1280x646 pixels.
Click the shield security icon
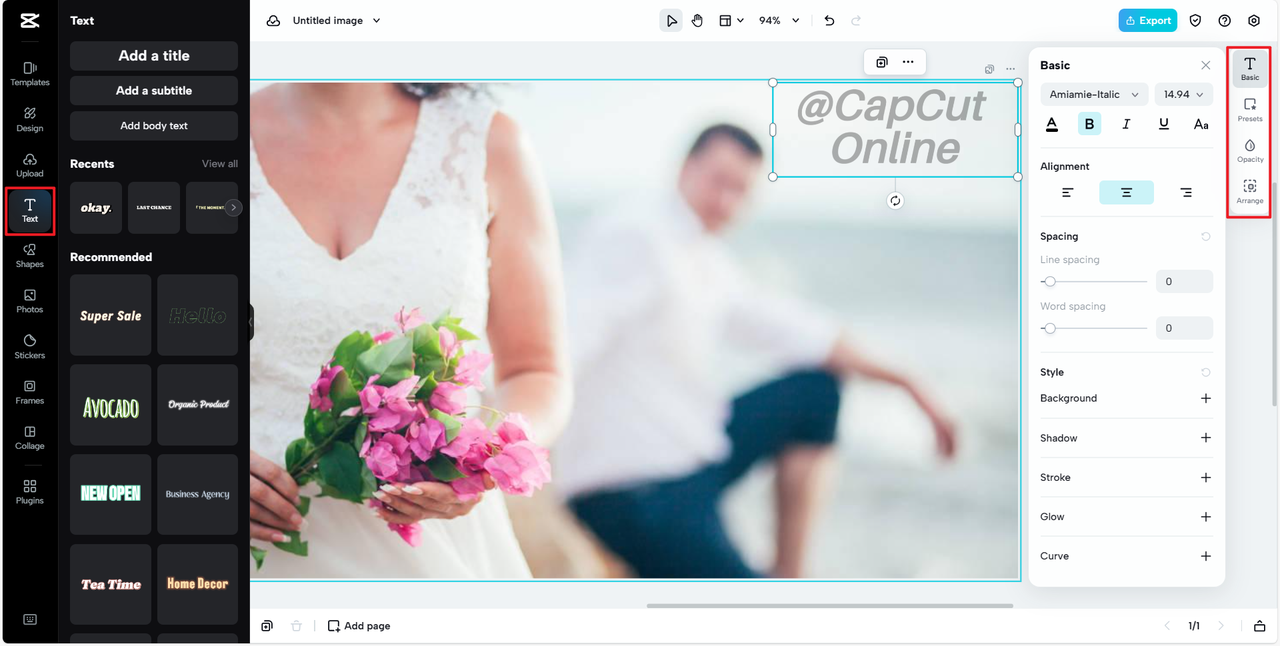(x=1195, y=20)
